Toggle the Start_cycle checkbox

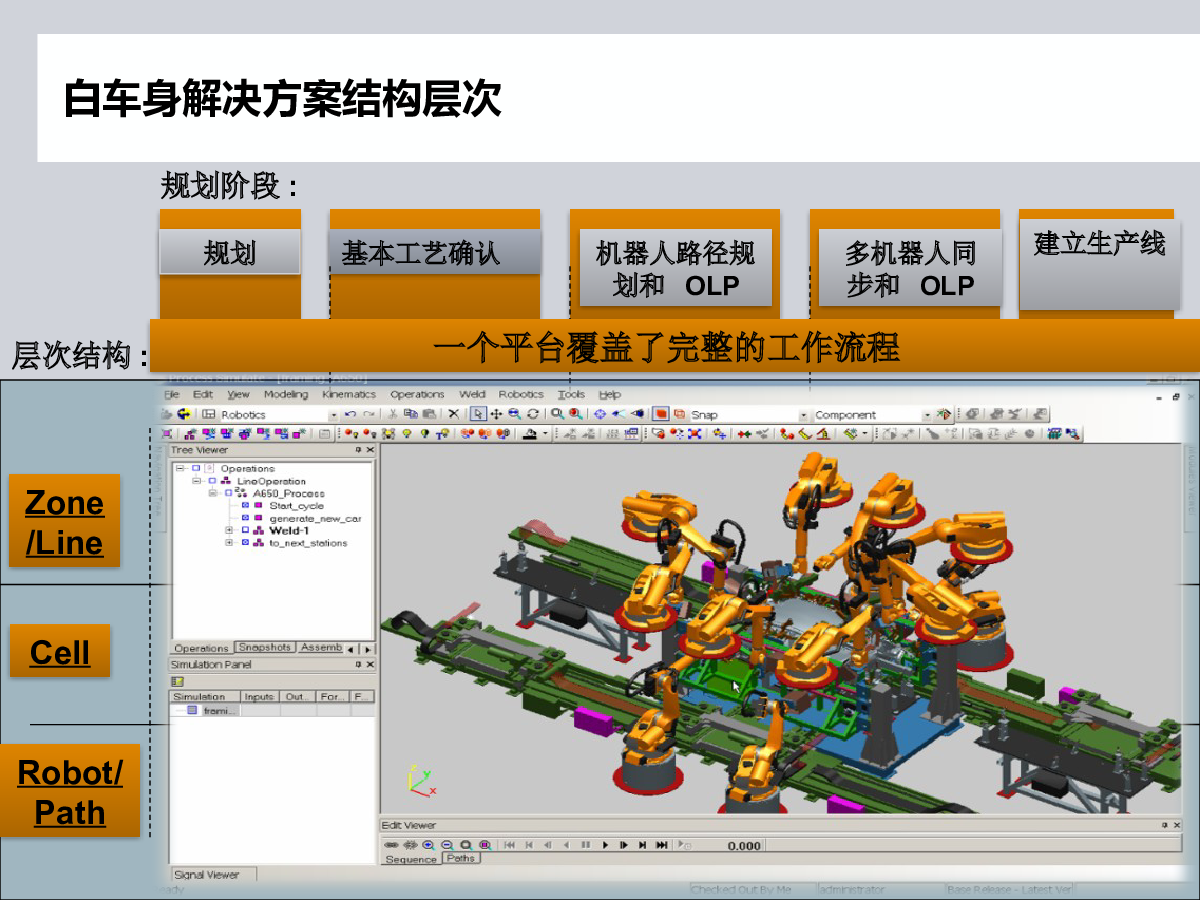coord(245,506)
